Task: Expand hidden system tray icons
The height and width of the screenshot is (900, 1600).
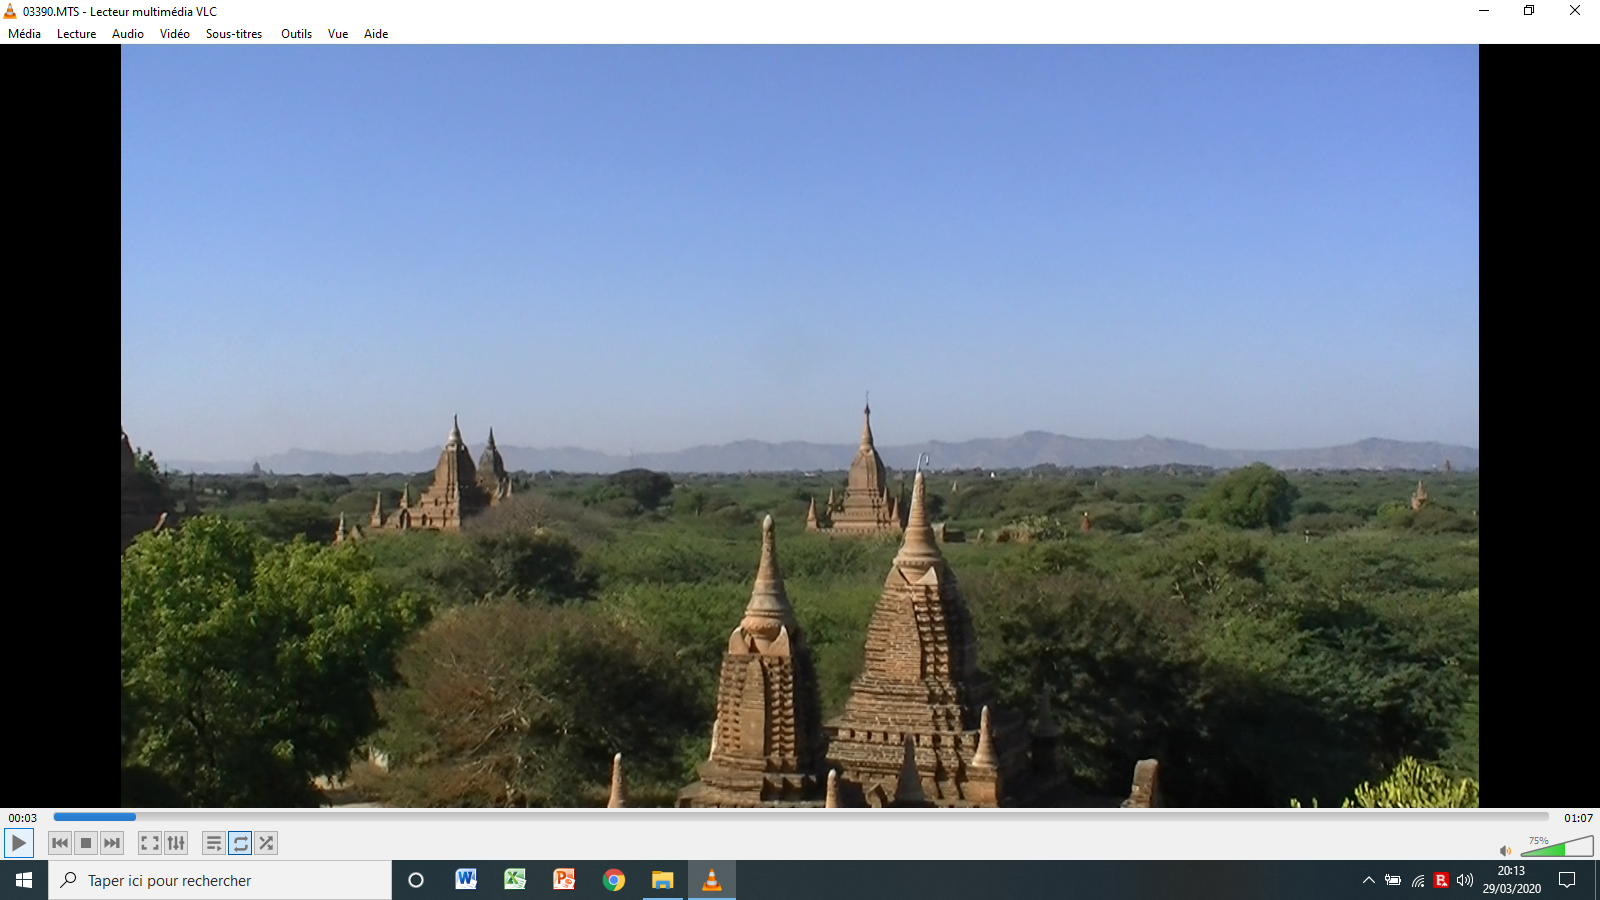Action: pyautogui.click(x=1369, y=880)
